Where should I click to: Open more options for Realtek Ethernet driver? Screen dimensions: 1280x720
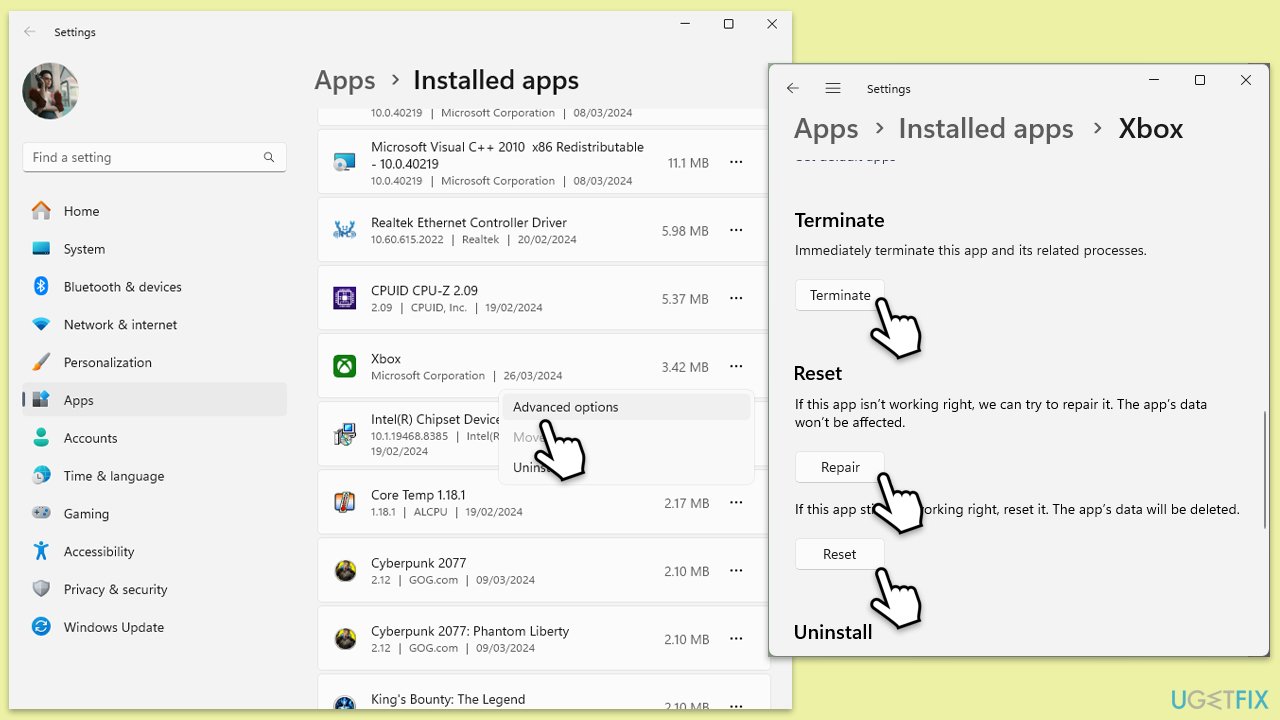pos(736,231)
